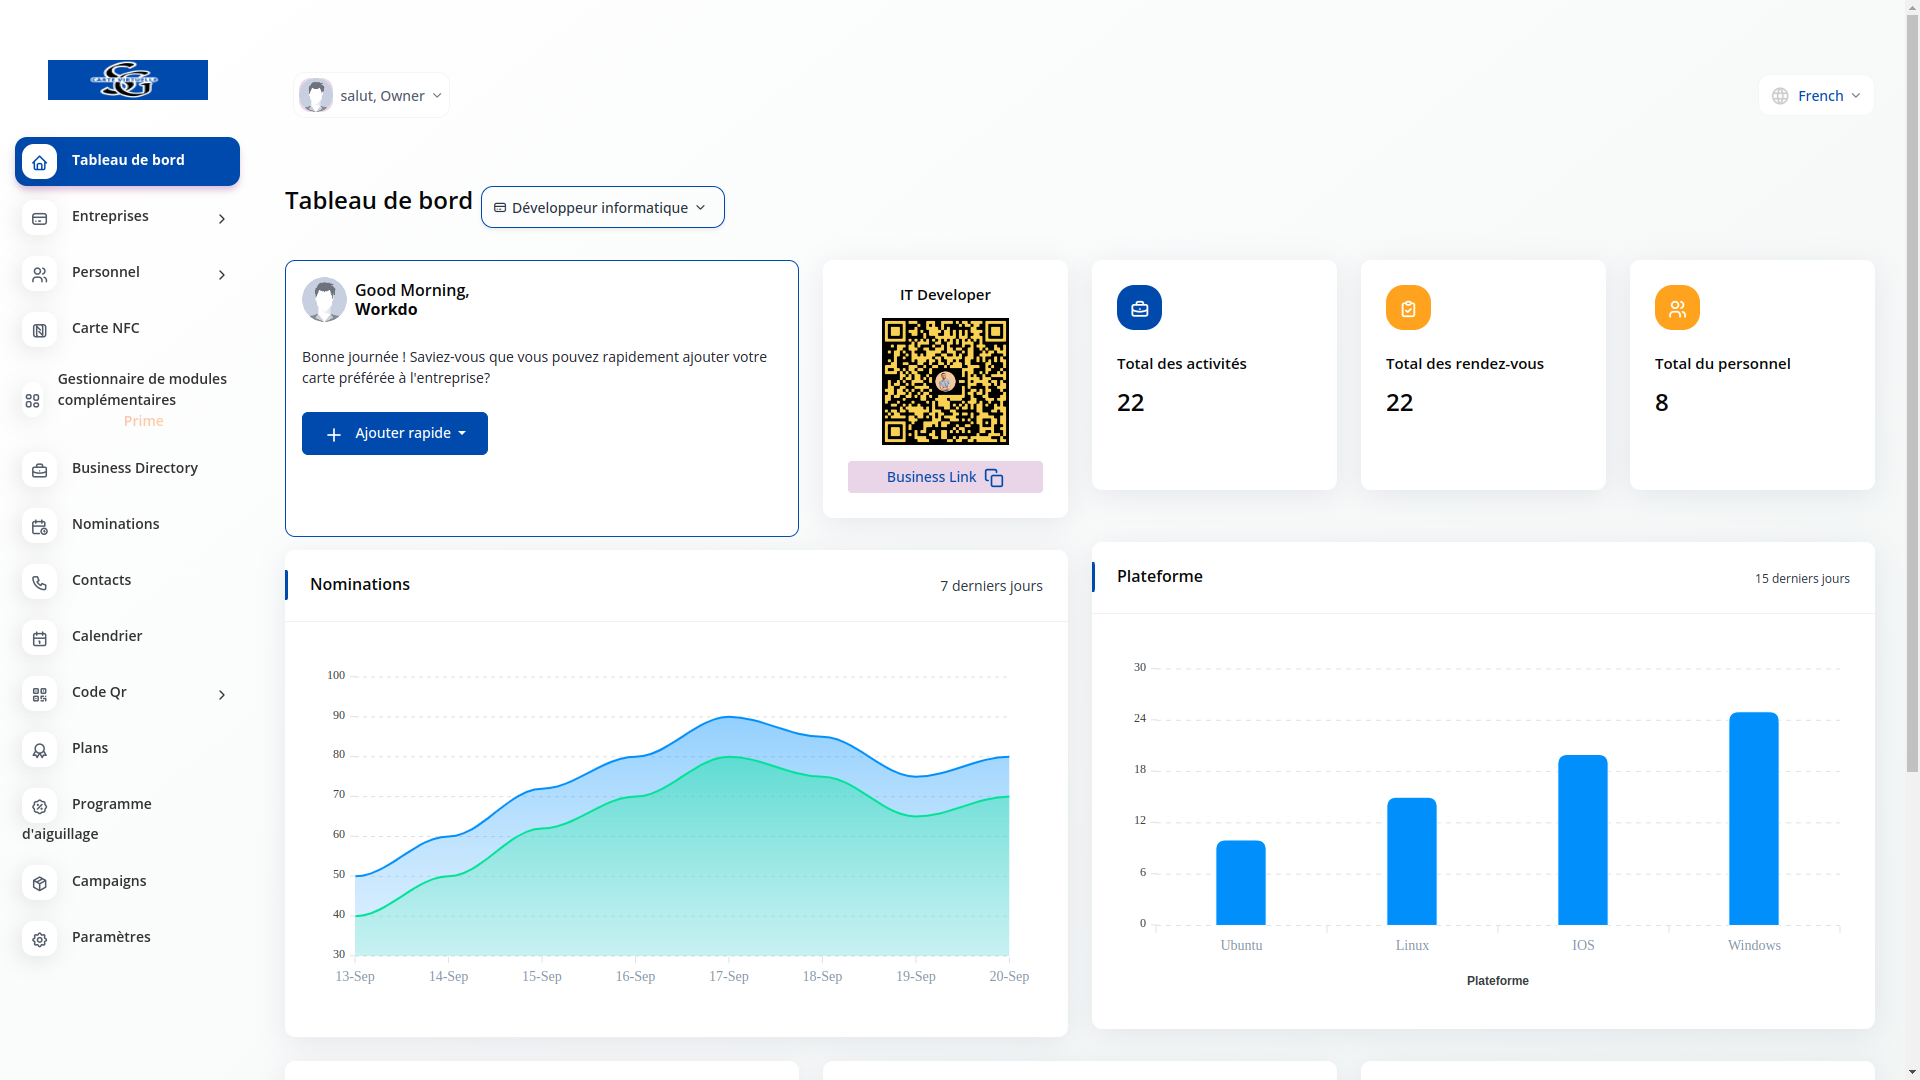Click the IT Developer QR code image
Image resolution: width=1920 pixels, height=1080 pixels.
coord(945,382)
